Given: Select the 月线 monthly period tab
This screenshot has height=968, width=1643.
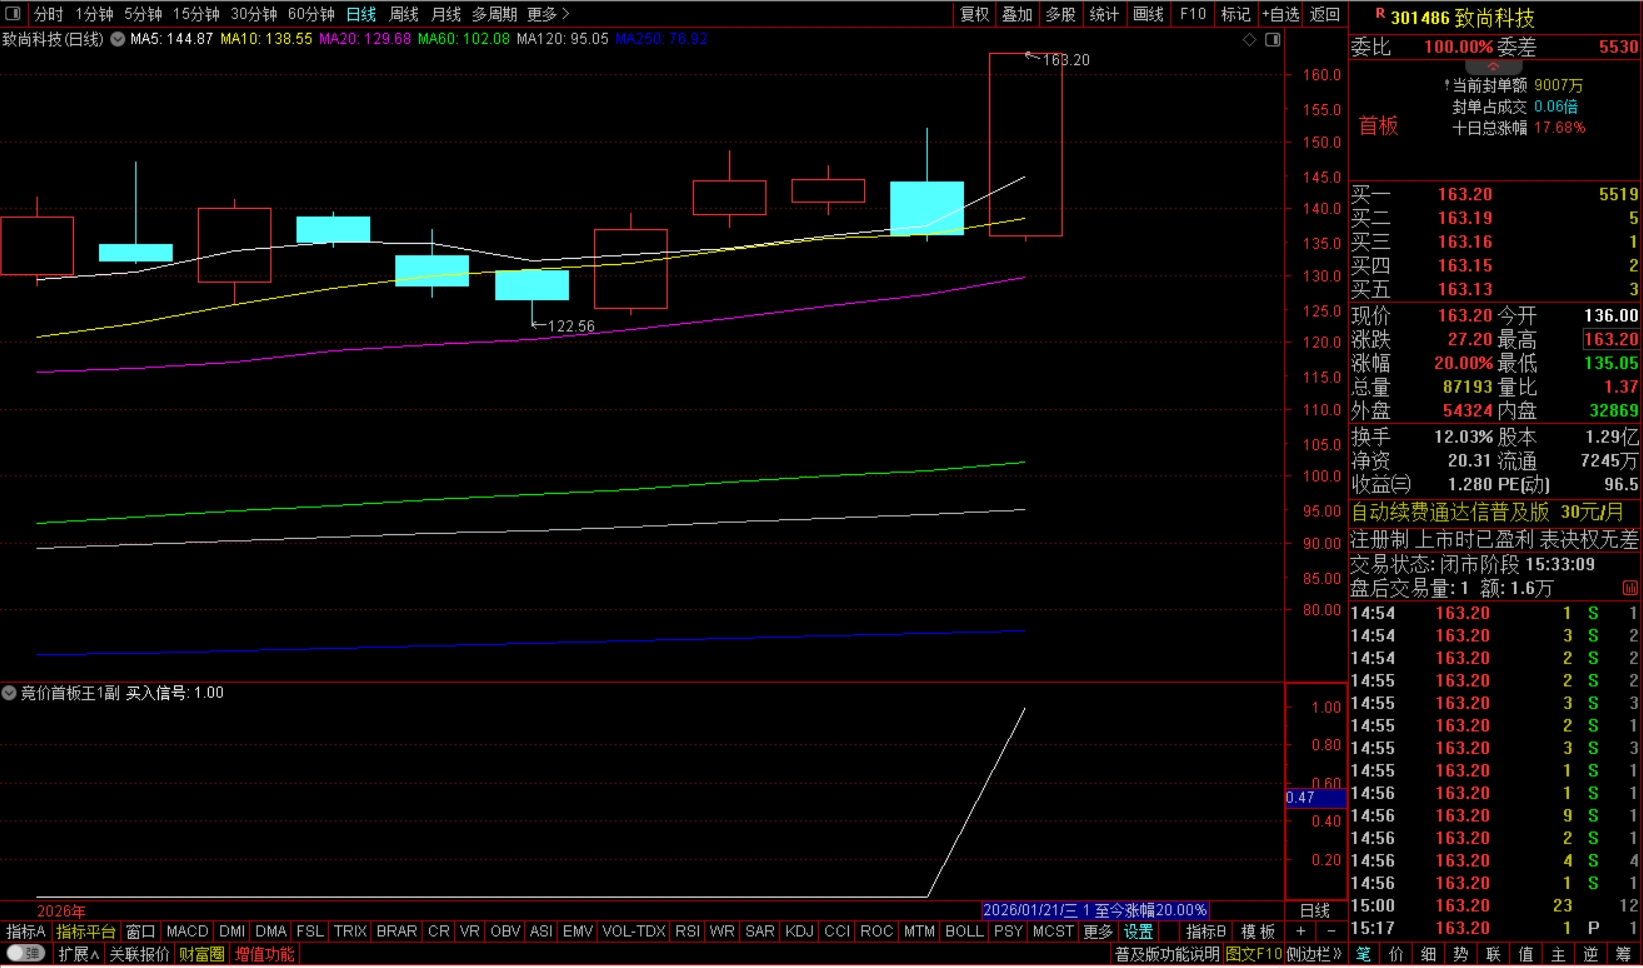Looking at the screenshot, I should click(445, 14).
